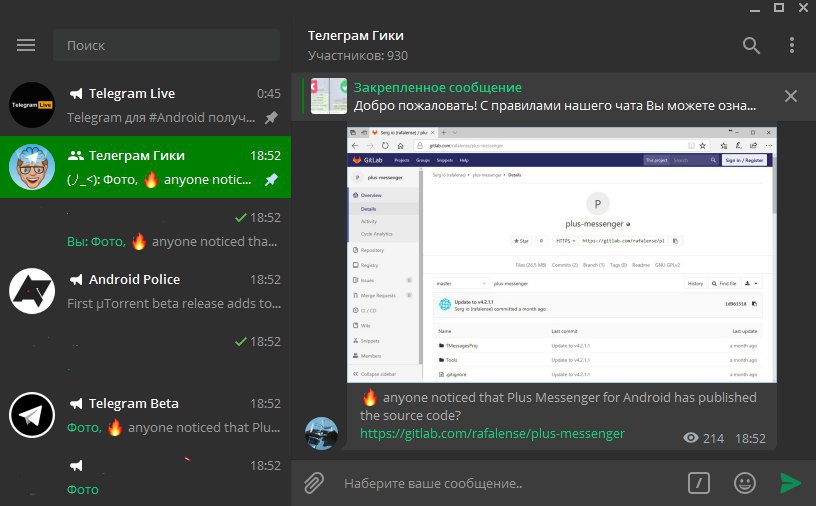Click the pin icon on Телеграм Гики

pyautogui.click(x=271, y=180)
